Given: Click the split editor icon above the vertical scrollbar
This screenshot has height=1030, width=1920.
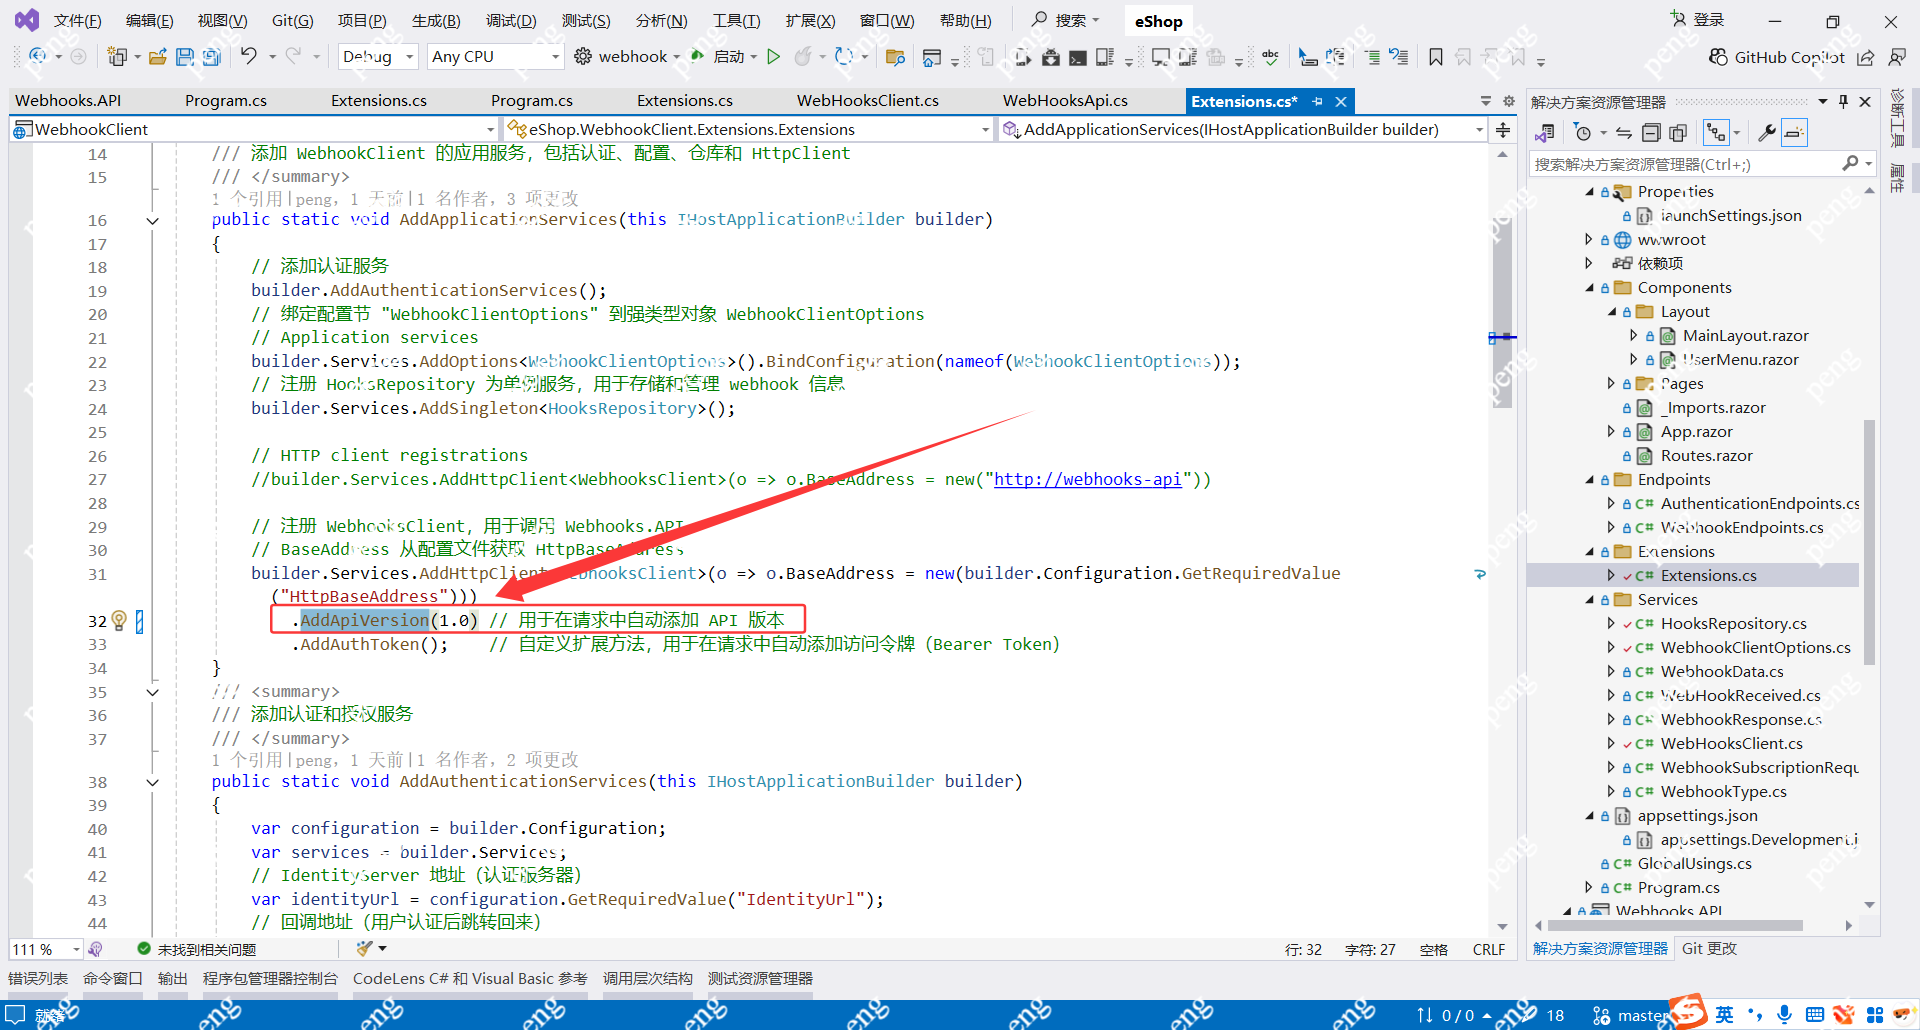Looking at the screenshot, I should point(1503,130).
